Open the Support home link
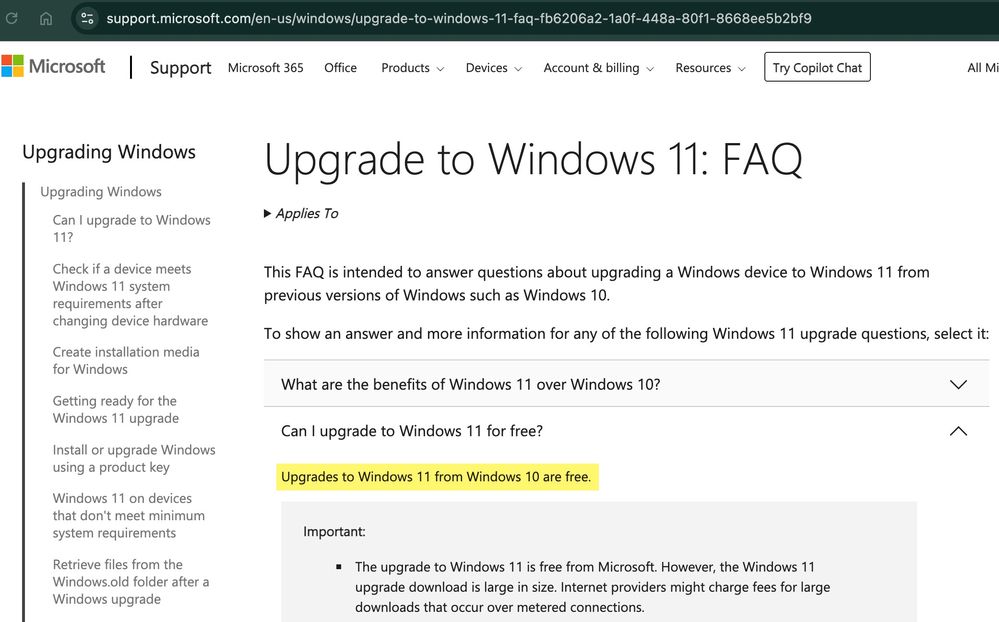The width and height of the screenshot is (999, 622). pyautogui.click(x=180, y=68)
